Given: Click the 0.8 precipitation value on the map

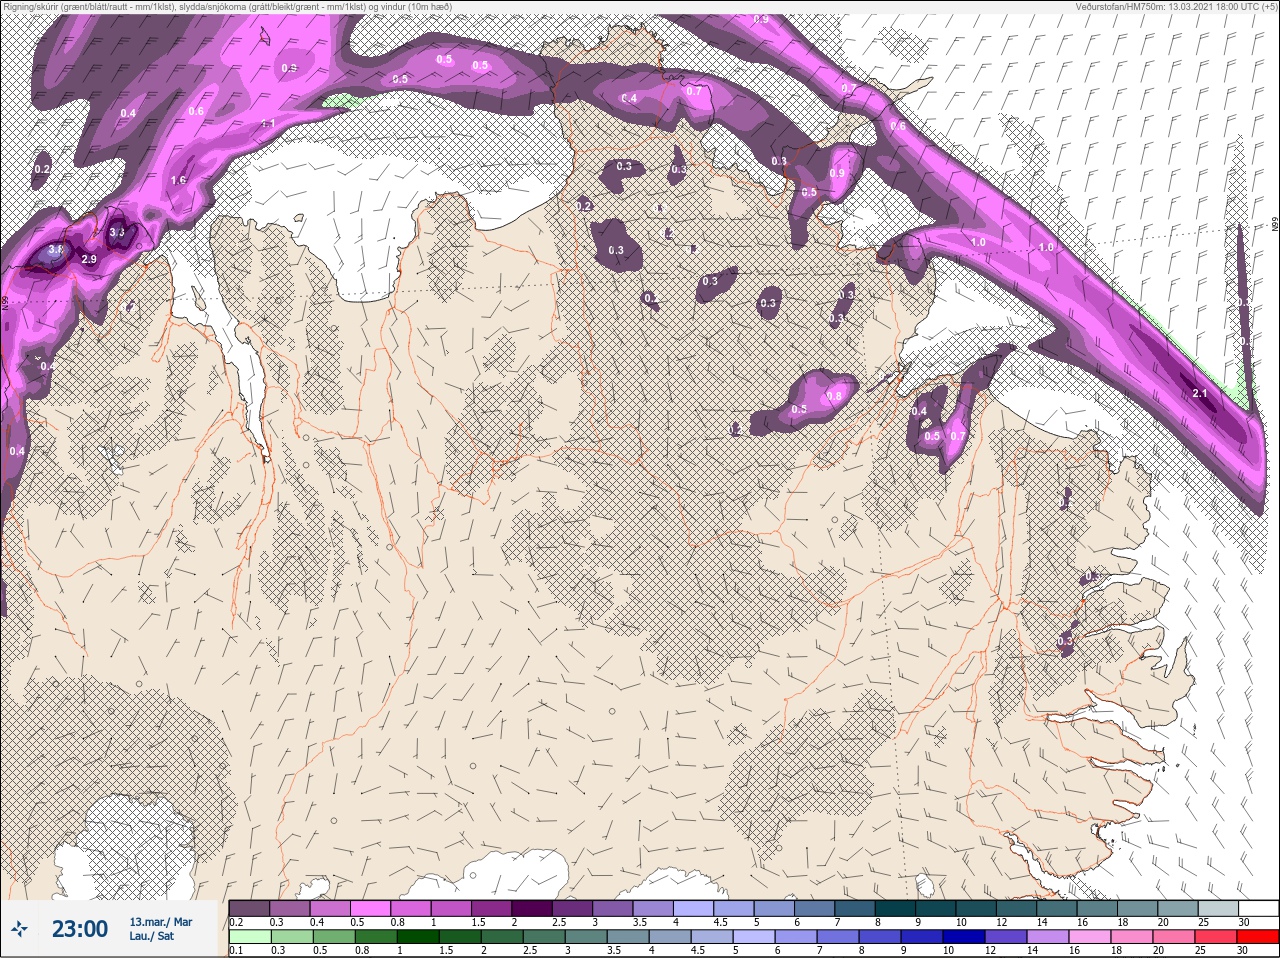Looking at the screenshot, I should 834,396.
